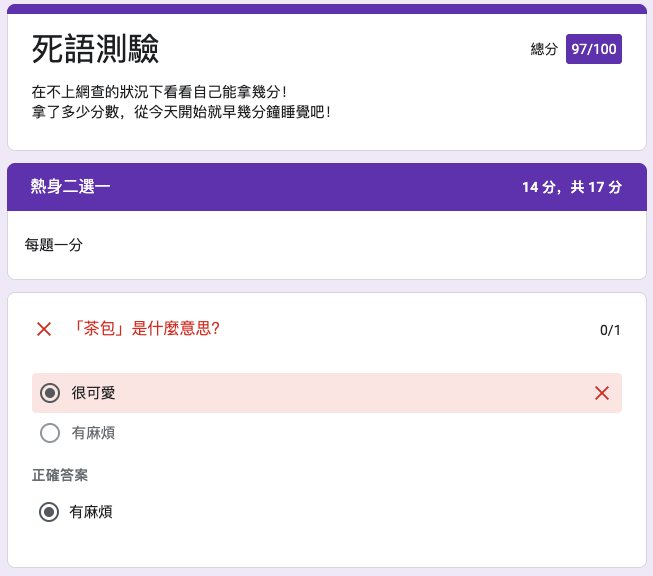The image size is (653, 576).
Task: Click the description line 拿了多少分數，從今天開始就早幾分鐘睡覺吧
Action: click(181, 112)
